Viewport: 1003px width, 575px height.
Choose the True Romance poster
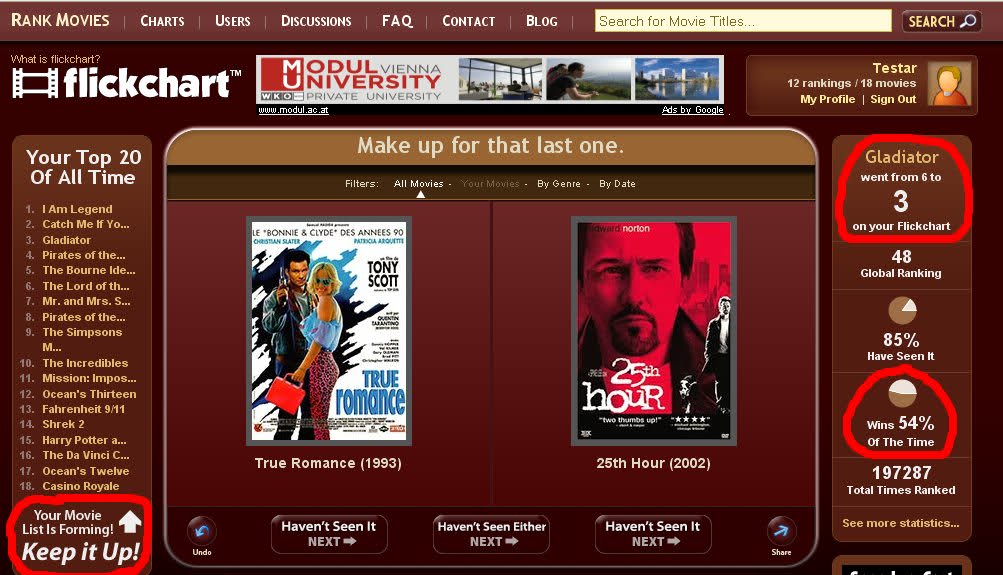coord(329,330)
